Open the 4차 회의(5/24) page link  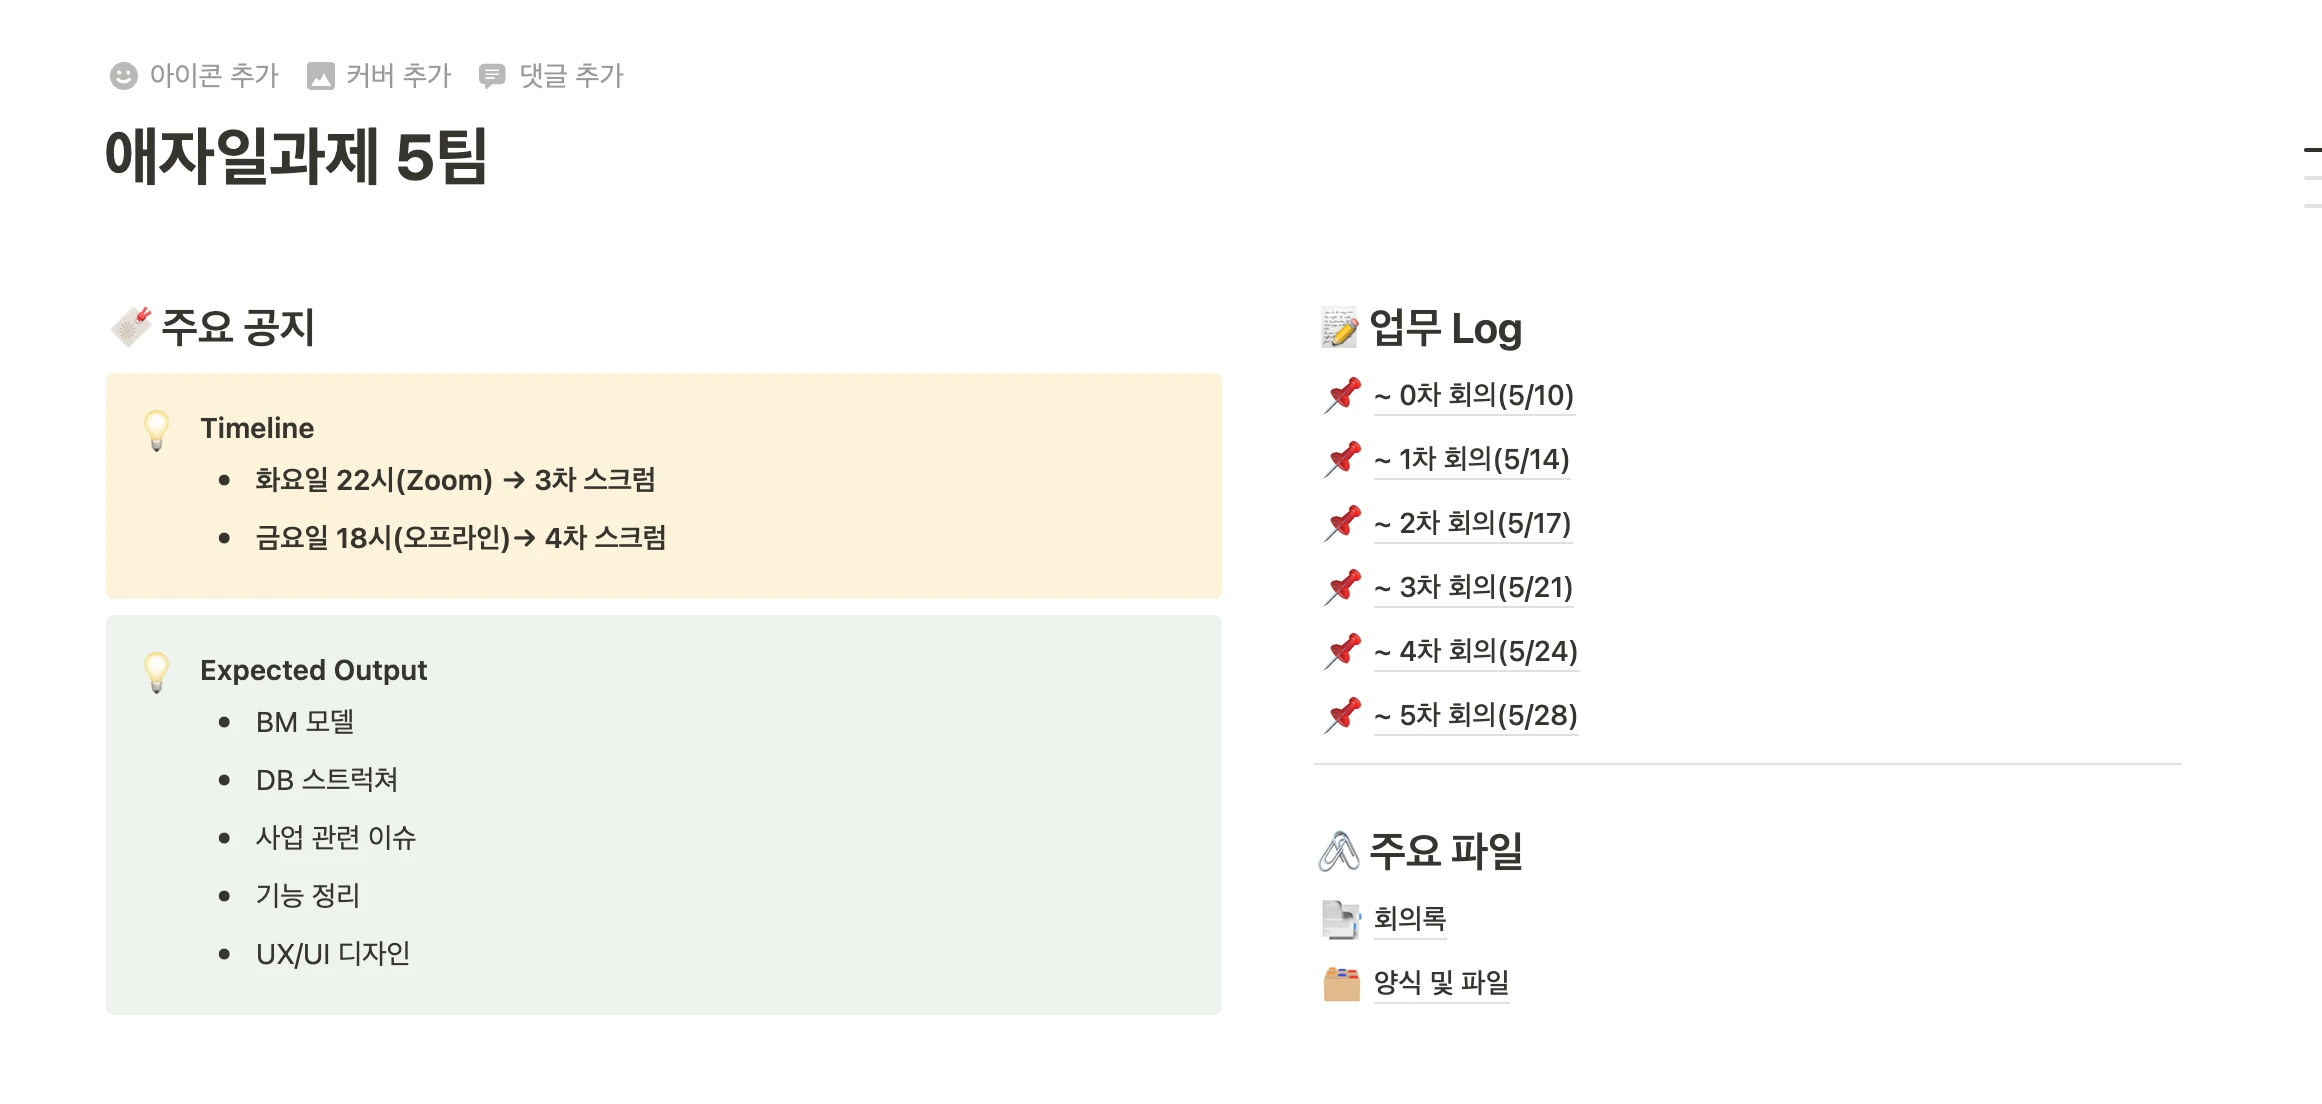pyautogui.click(x=1476, y=651)
